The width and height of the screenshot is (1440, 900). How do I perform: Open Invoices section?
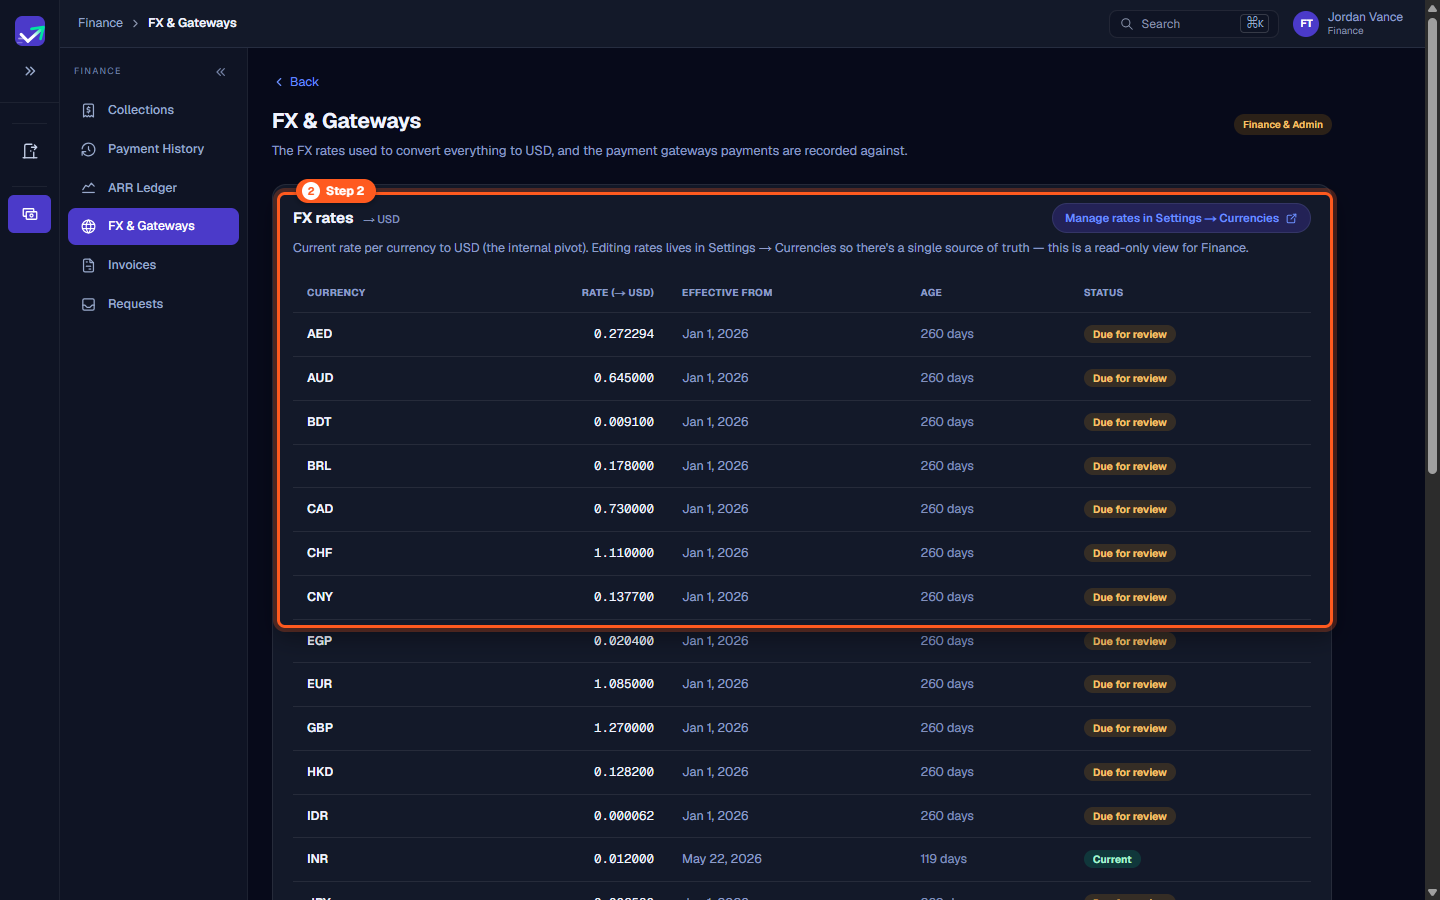point(153,265)
